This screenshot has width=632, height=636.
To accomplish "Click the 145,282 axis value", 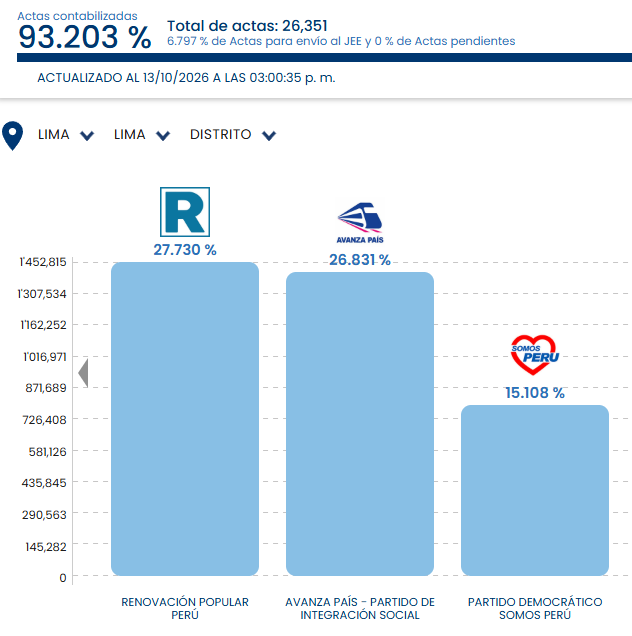I will 46,547.
